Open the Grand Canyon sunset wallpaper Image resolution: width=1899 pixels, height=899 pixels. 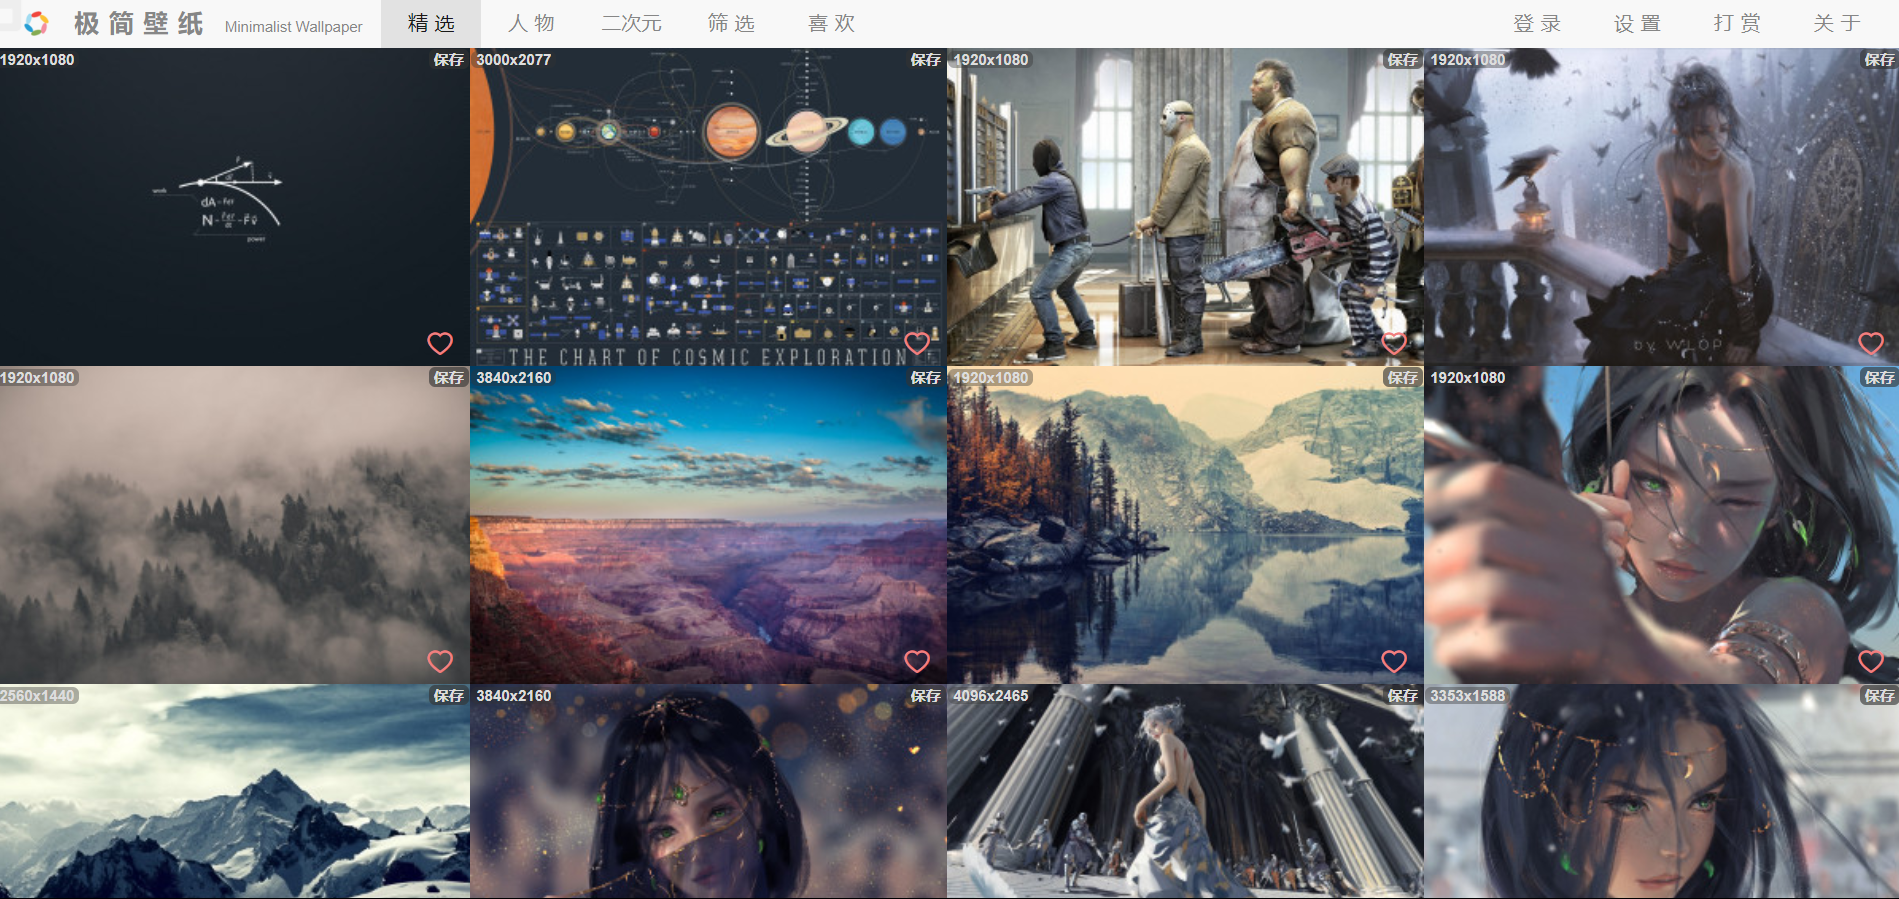pos(708,525)
